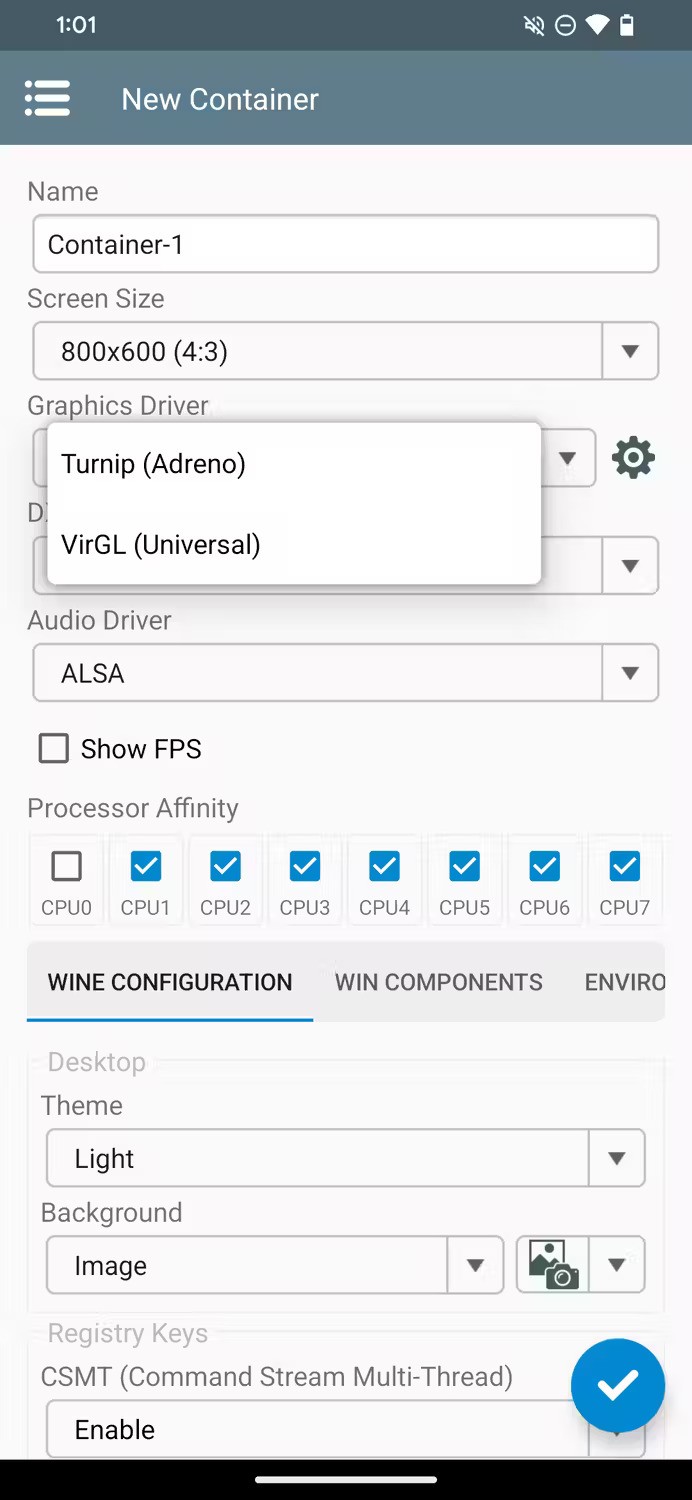Check the CPU0 affinity box
This screenshot has height=1500, width=692.
66,866
